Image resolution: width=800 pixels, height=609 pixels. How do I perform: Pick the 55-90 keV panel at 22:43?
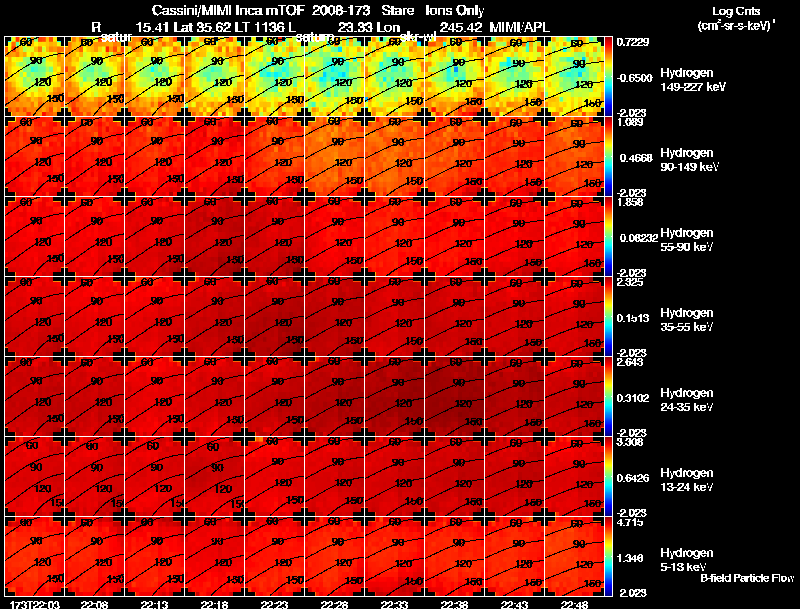click(514, 236)
